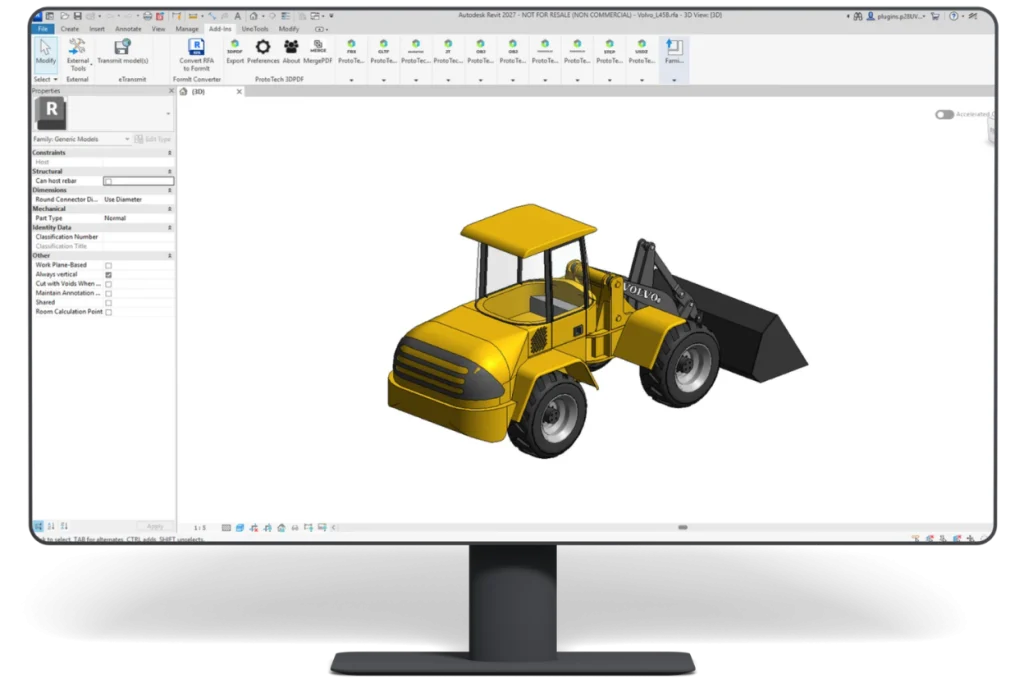Screen dimensions: 1024x683
Task: Click the detail level icon in view control bar
Action: click(226, 528)
